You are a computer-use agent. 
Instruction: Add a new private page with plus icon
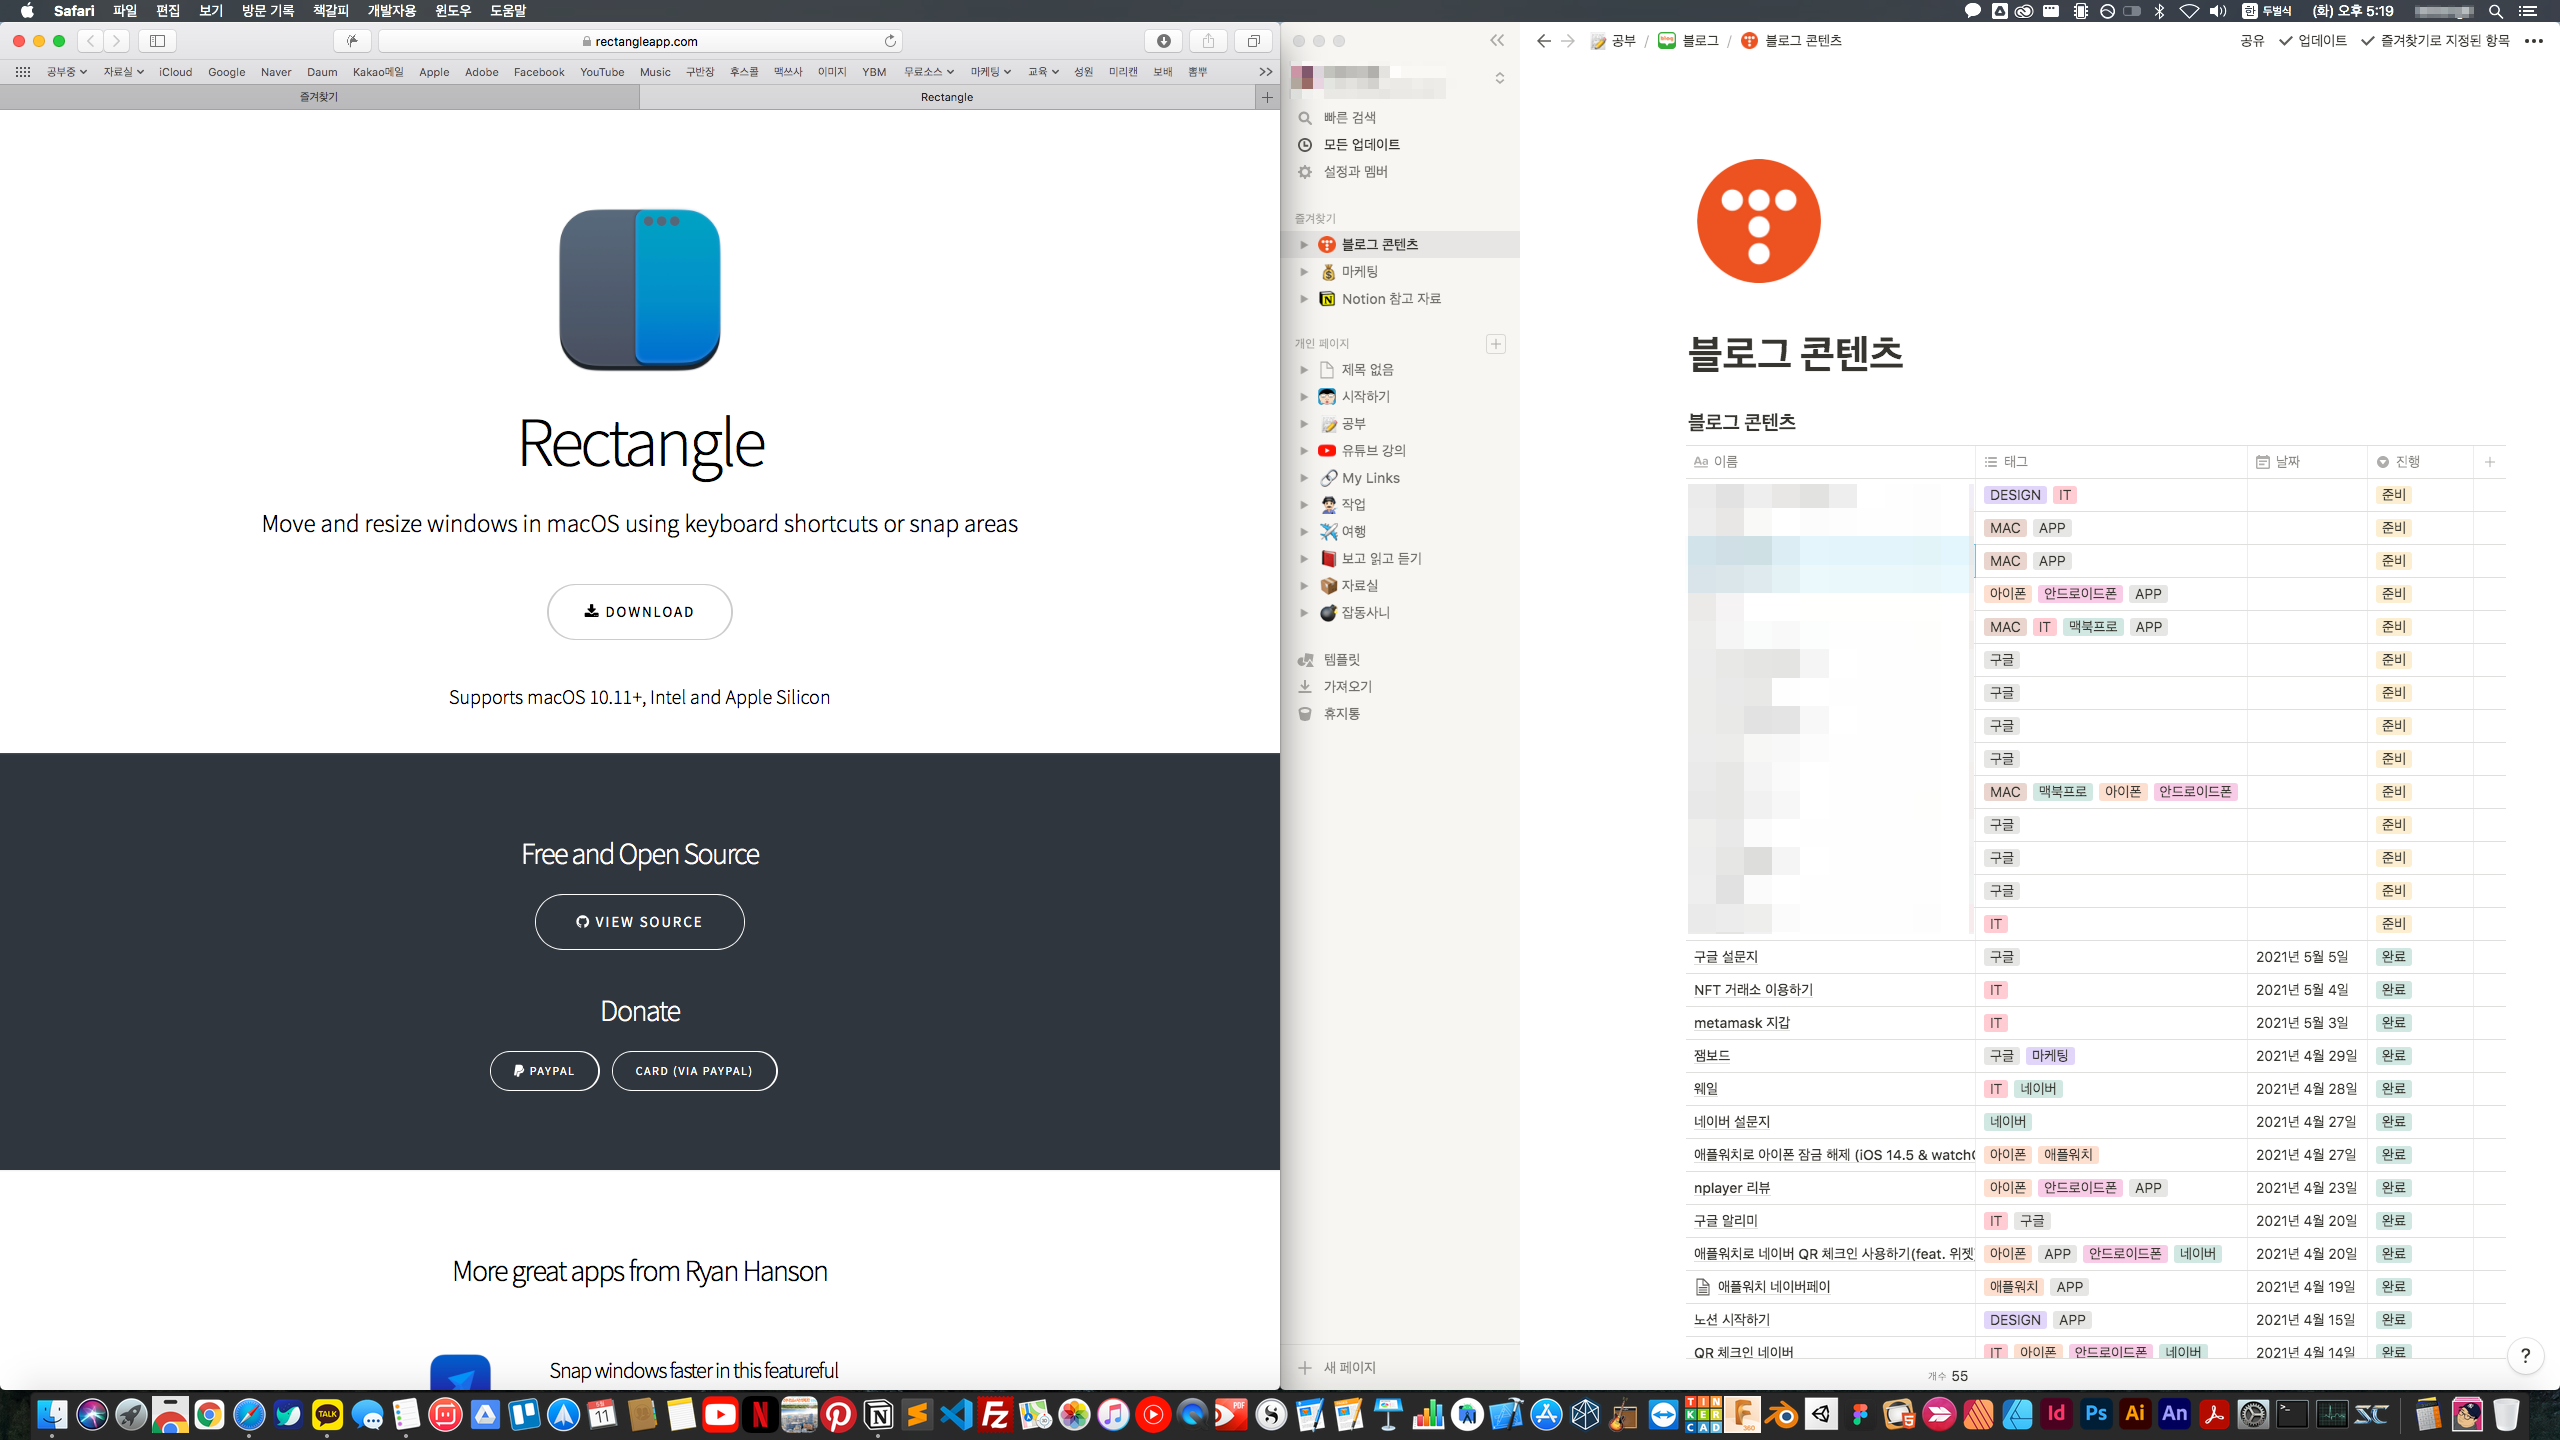coord(1496,344)
